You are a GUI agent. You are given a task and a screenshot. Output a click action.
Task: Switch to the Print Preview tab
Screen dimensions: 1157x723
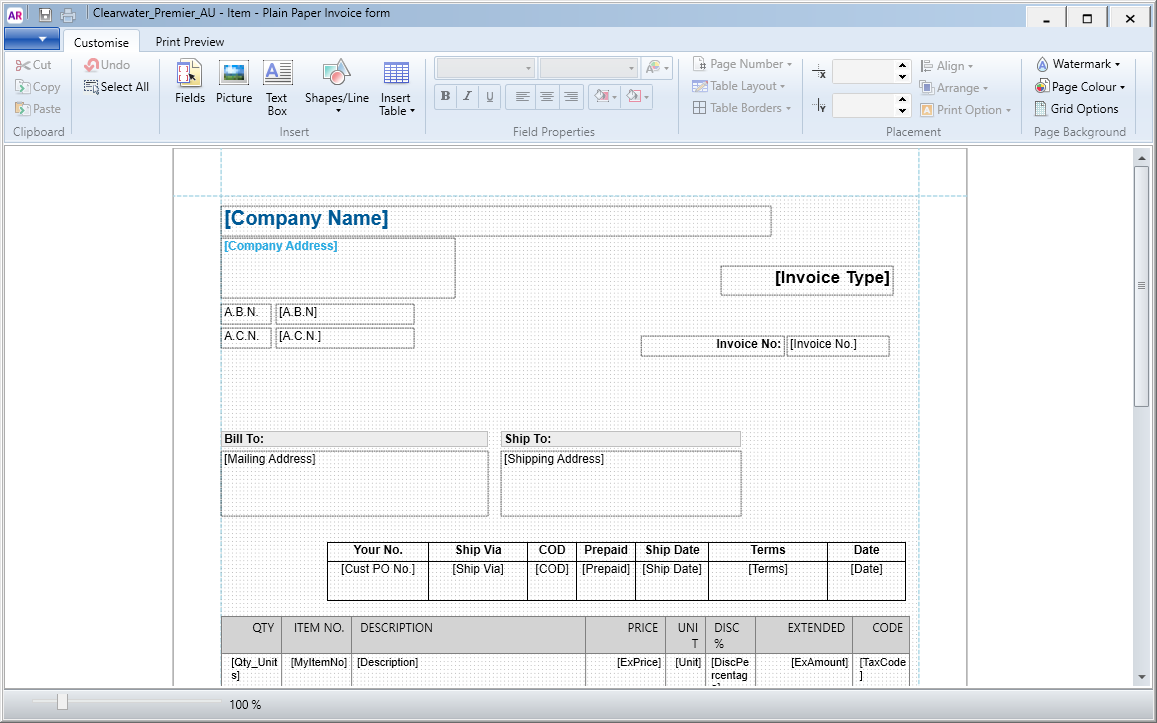189,42
